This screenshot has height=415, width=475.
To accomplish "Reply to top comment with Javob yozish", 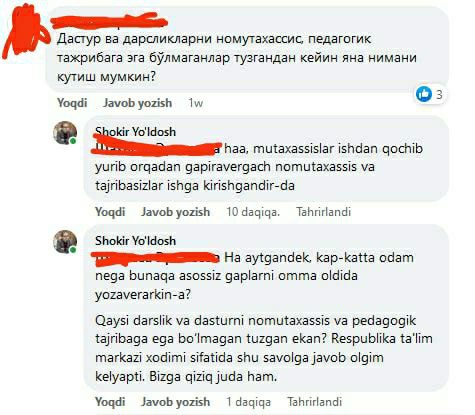I will (137, 103).
